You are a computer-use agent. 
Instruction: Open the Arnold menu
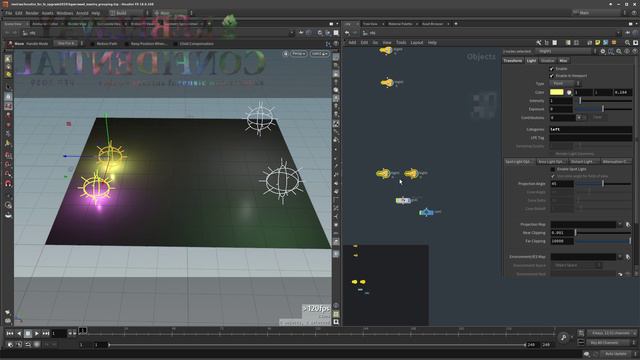82,13
